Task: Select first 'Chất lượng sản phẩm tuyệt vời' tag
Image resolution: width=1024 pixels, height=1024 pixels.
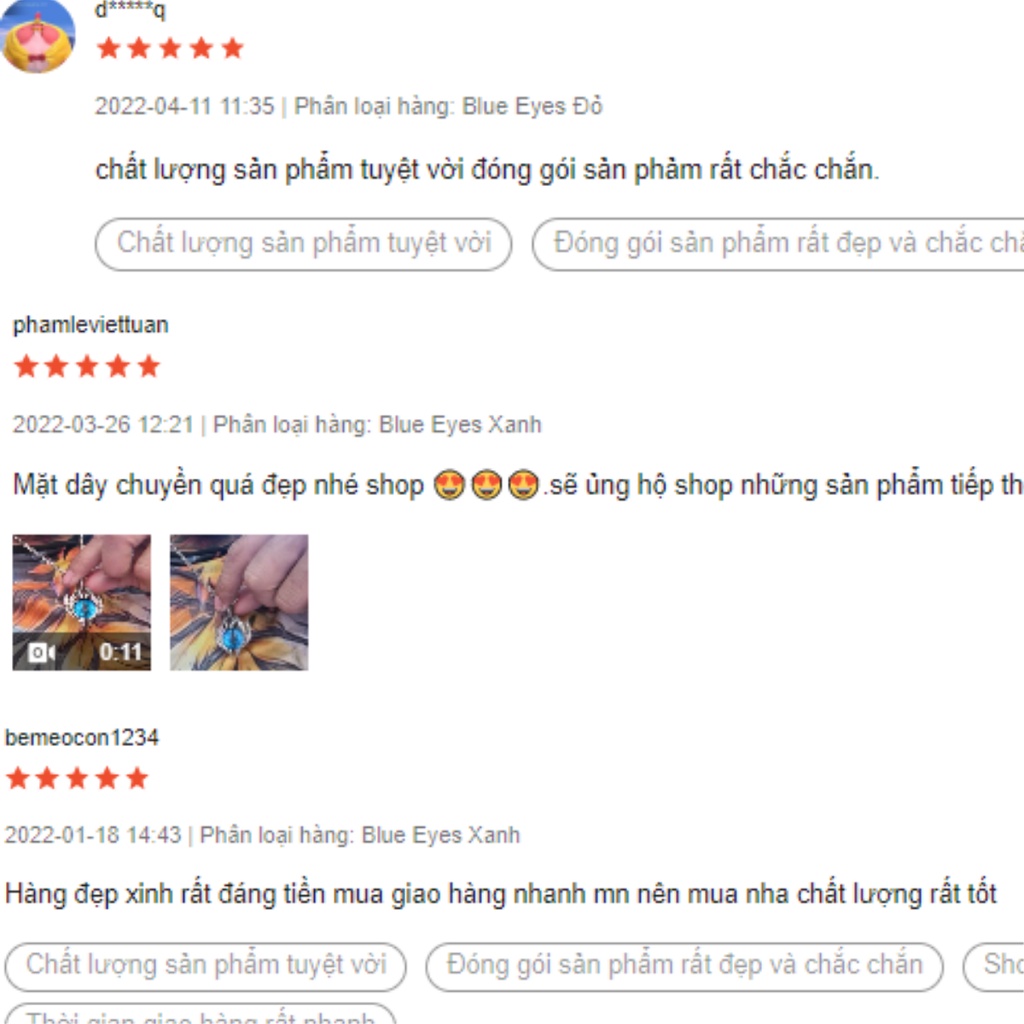Action: 304,244
